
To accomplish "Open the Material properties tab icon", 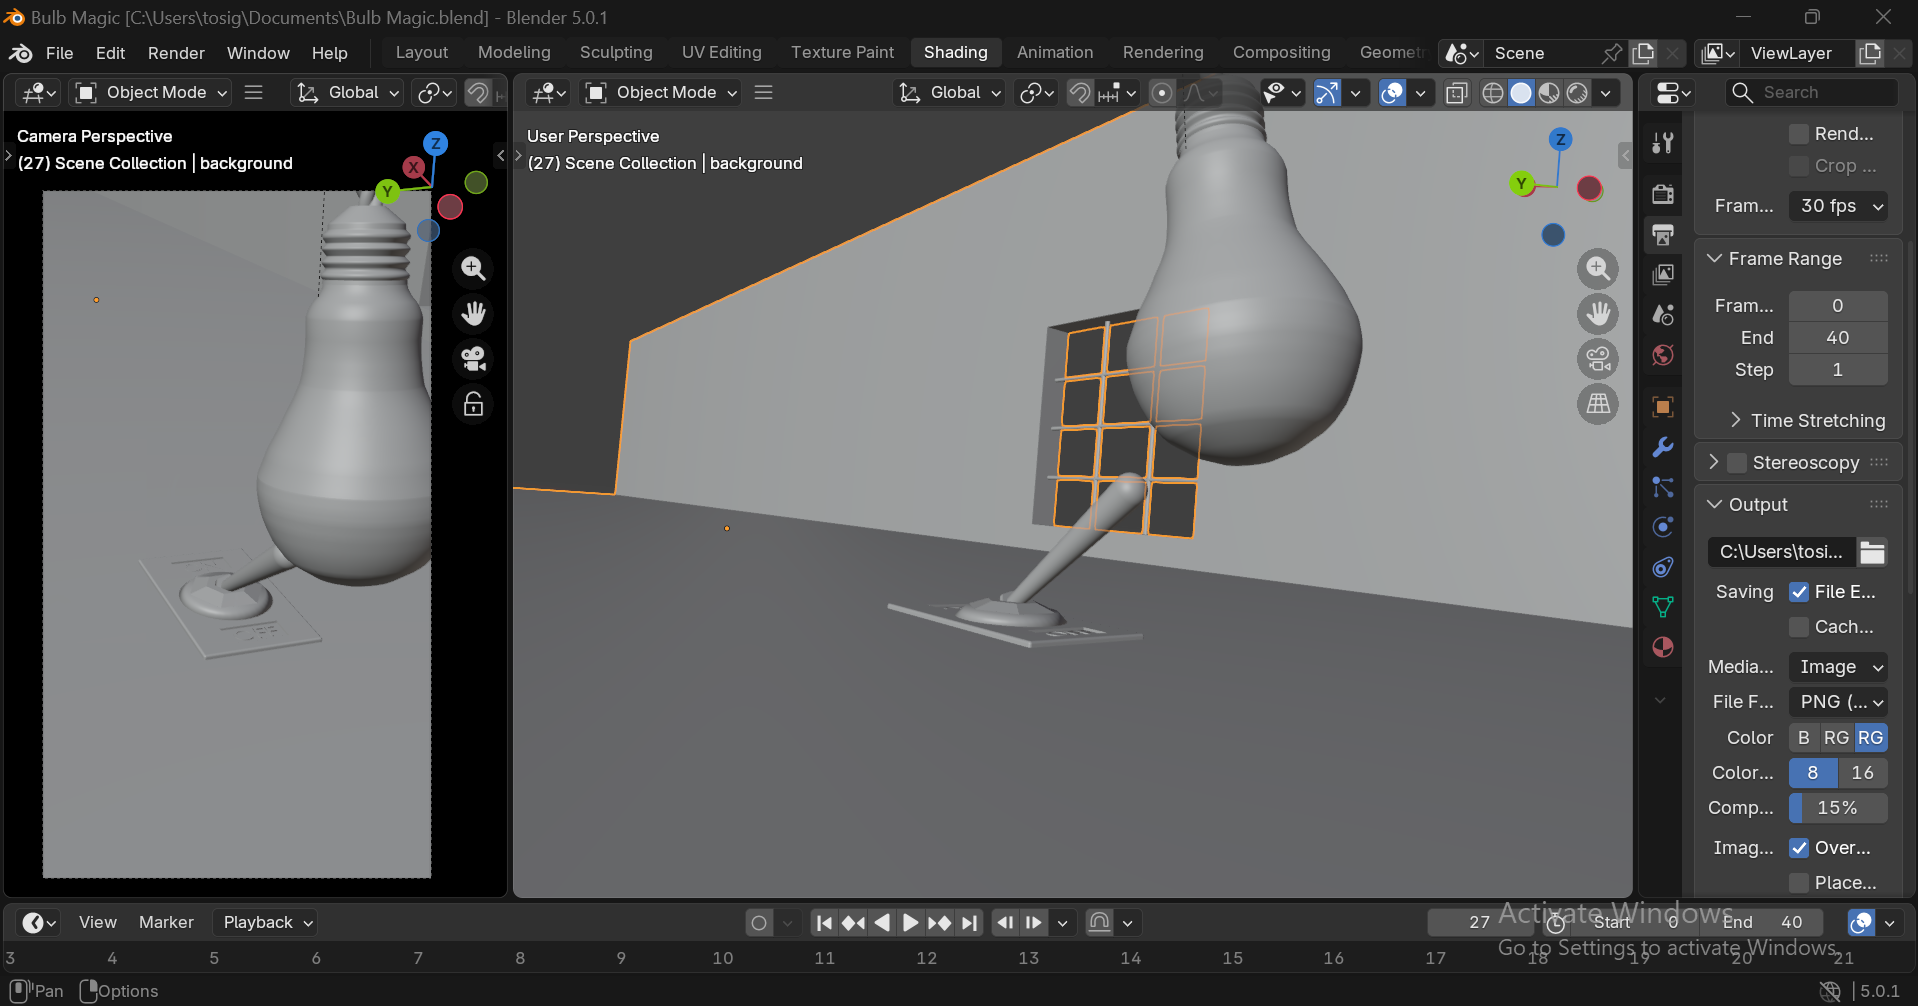I will coord(1663,647).
